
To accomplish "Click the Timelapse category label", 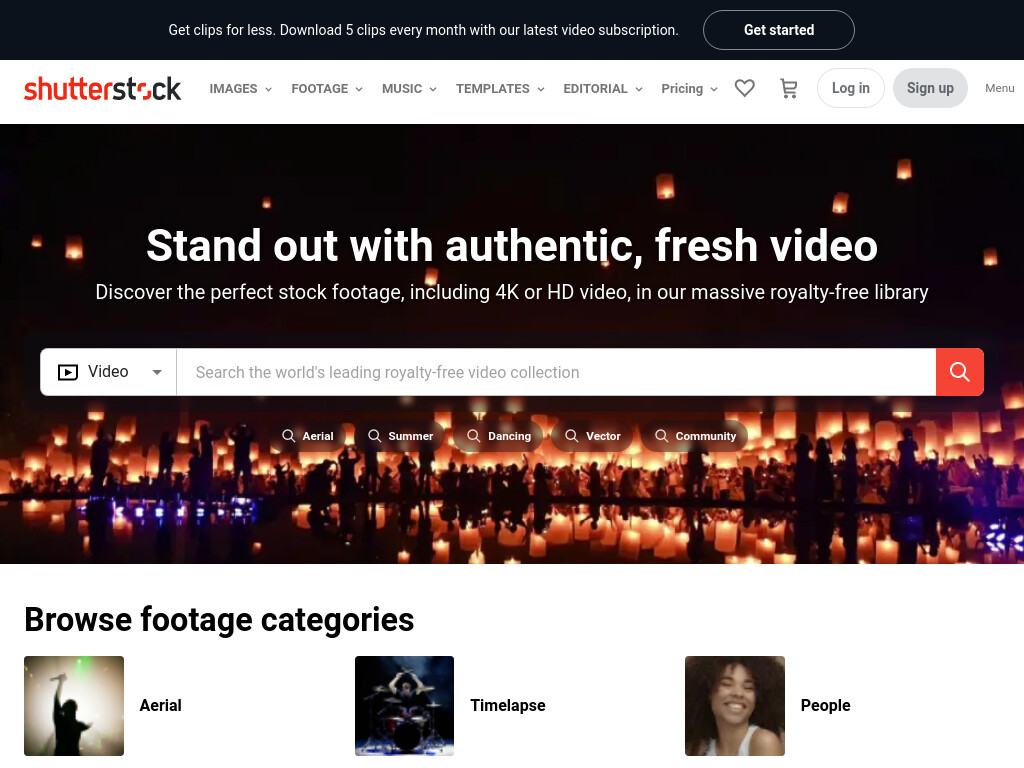I will pyautogui.click(x=507, y=705).
